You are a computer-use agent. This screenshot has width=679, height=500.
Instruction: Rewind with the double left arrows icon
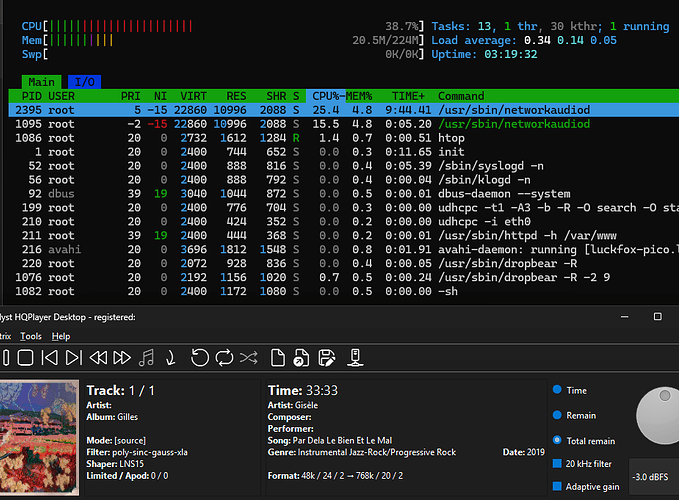point(98,358)
